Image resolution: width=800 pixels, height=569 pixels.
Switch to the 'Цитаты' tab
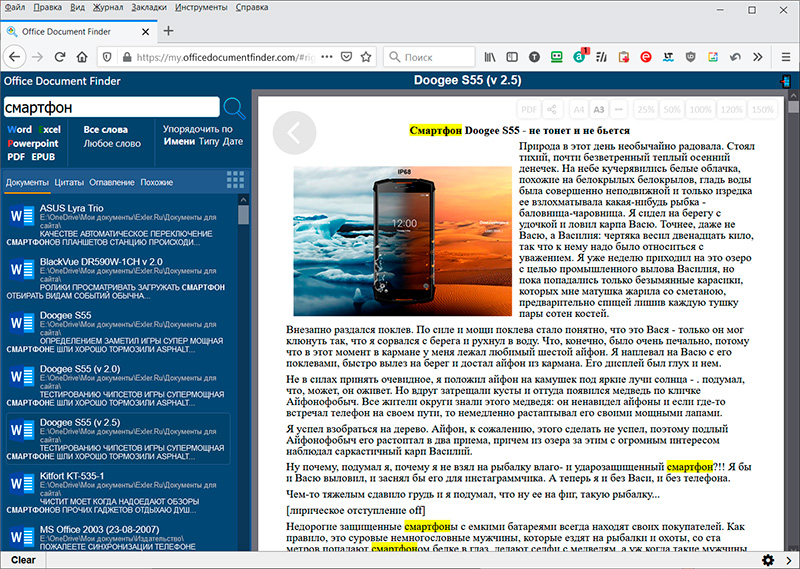[x=69, y=182]
